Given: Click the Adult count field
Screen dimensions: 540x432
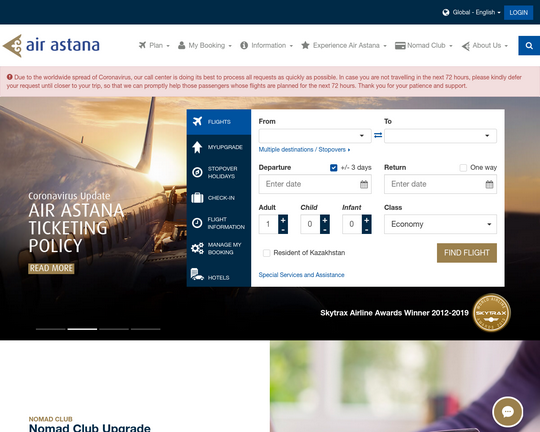Looking at the screenshot, I should [268, 224].
